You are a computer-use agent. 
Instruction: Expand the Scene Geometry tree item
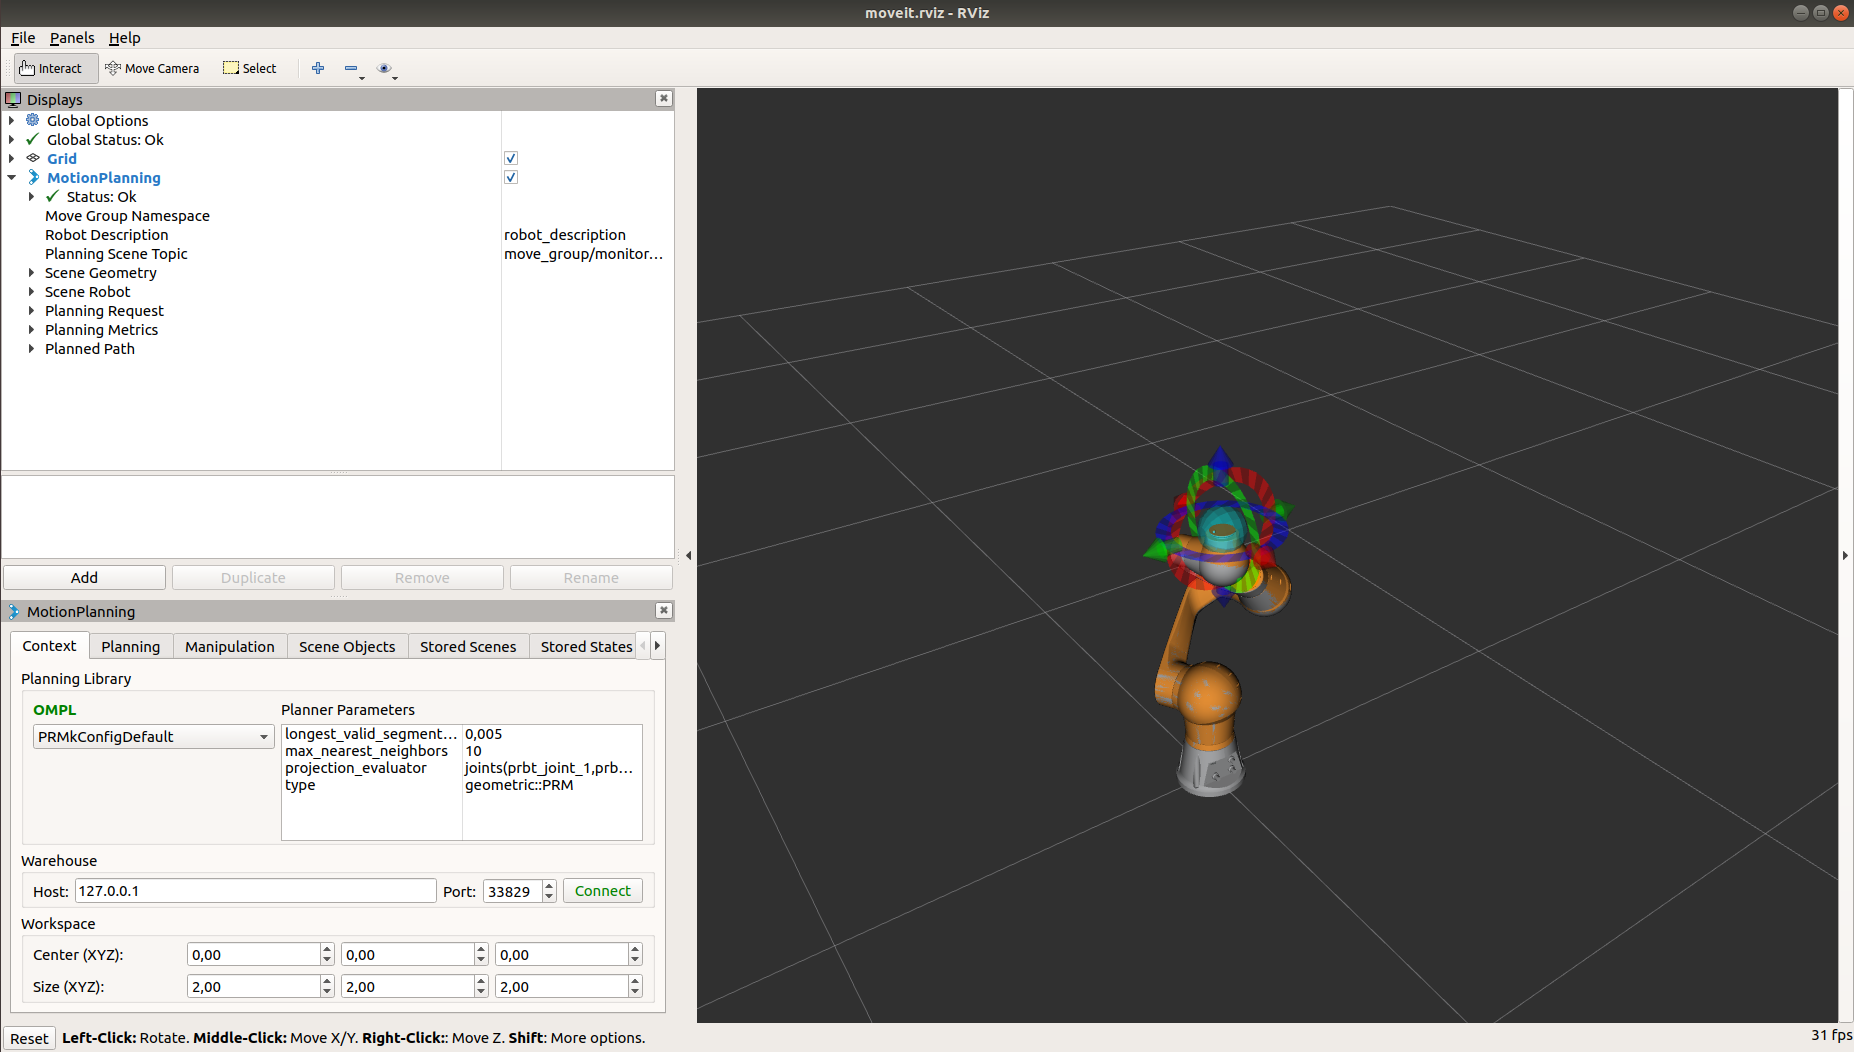coord(31,272)
